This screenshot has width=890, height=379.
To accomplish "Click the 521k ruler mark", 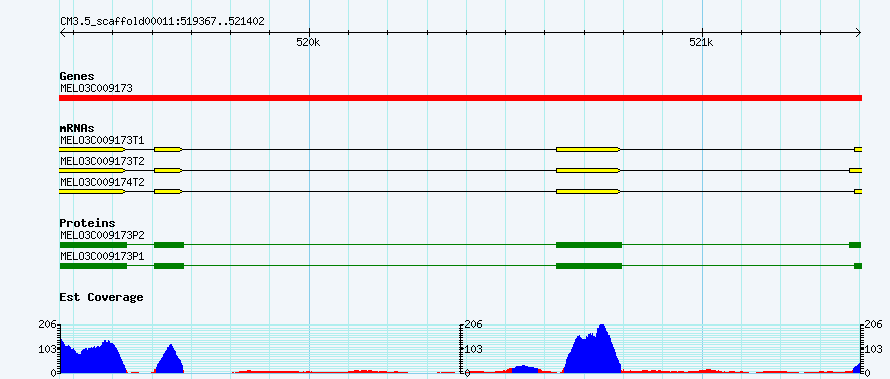I will 702,43.
